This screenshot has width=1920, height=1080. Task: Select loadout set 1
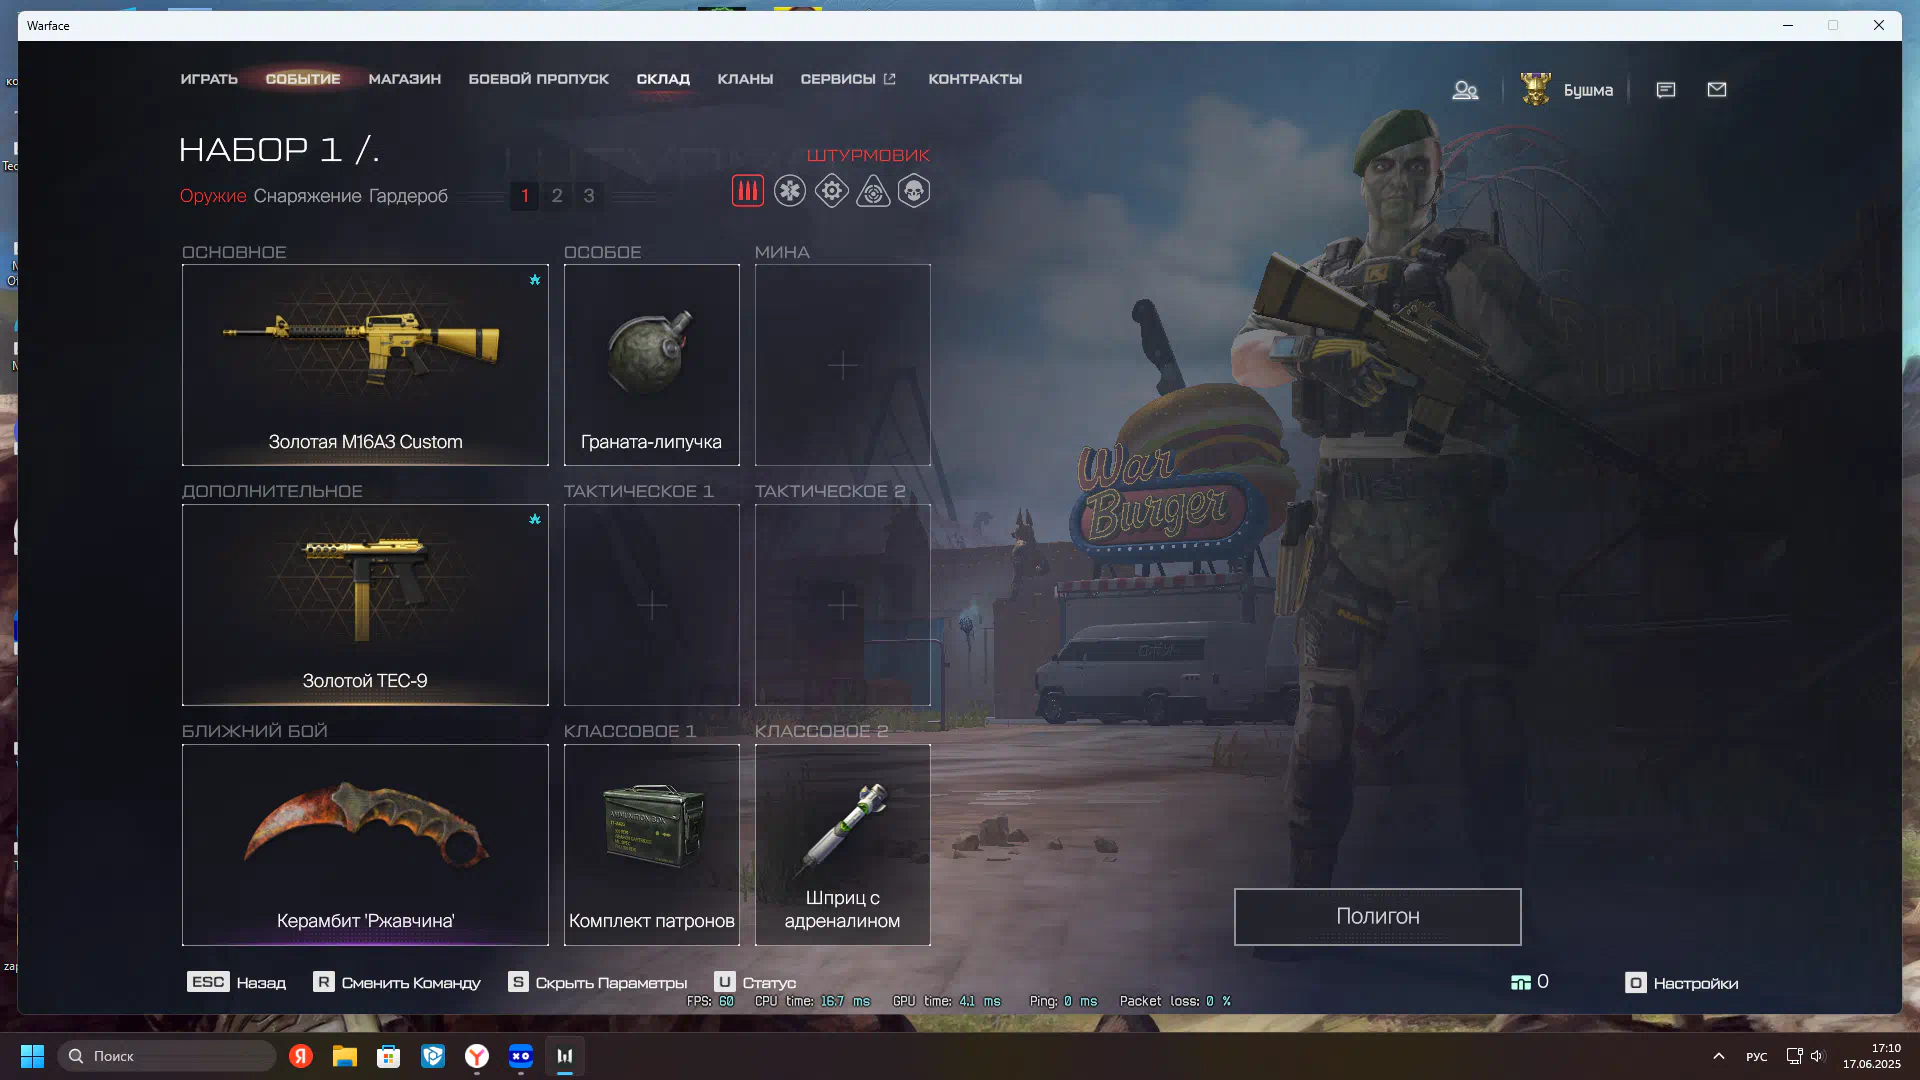pos(525,196)
